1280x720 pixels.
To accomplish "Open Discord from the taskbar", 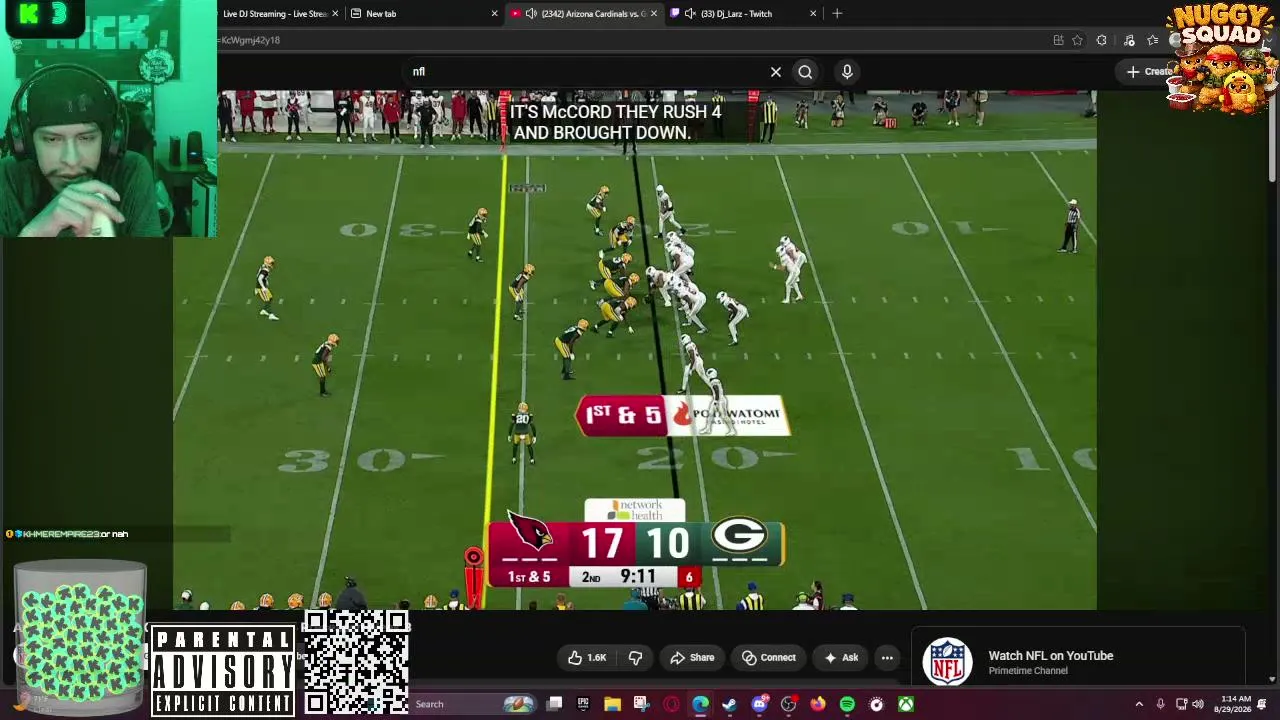I will point(759,704).
